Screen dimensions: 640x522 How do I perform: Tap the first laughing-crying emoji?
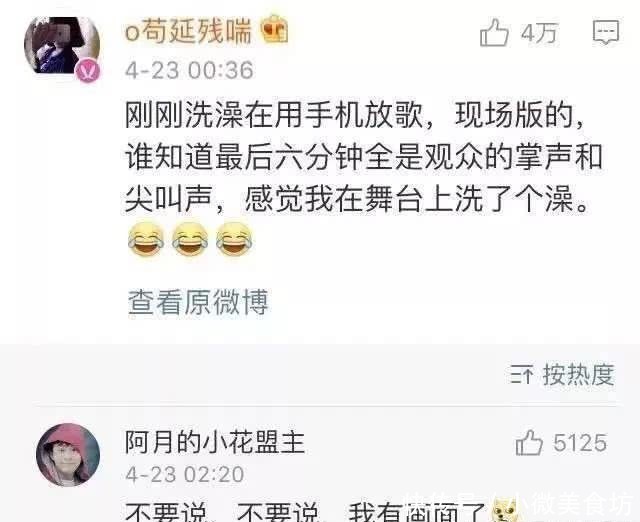[146, 239]
